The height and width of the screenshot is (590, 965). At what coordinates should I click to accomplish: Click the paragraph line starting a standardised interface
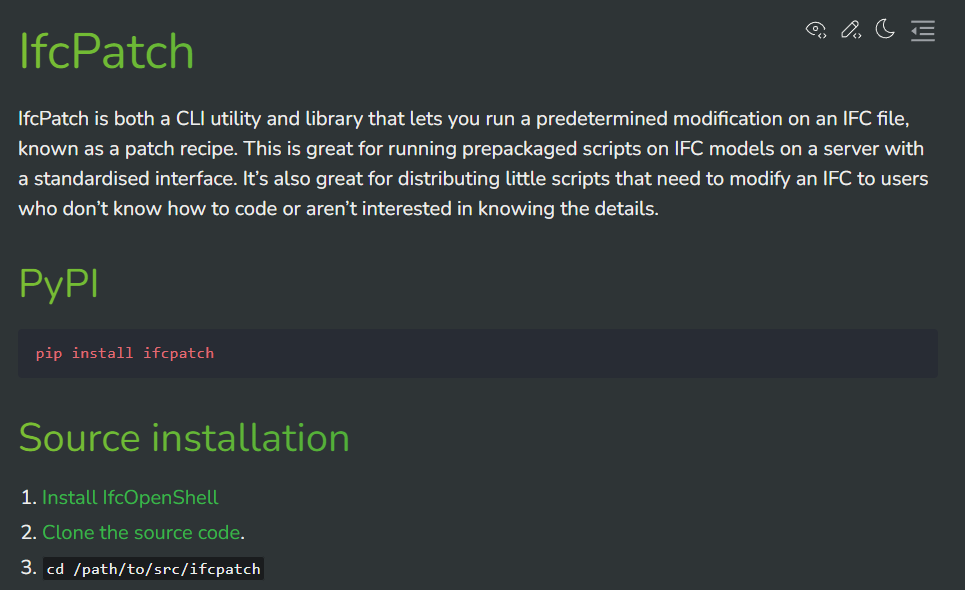473,178
